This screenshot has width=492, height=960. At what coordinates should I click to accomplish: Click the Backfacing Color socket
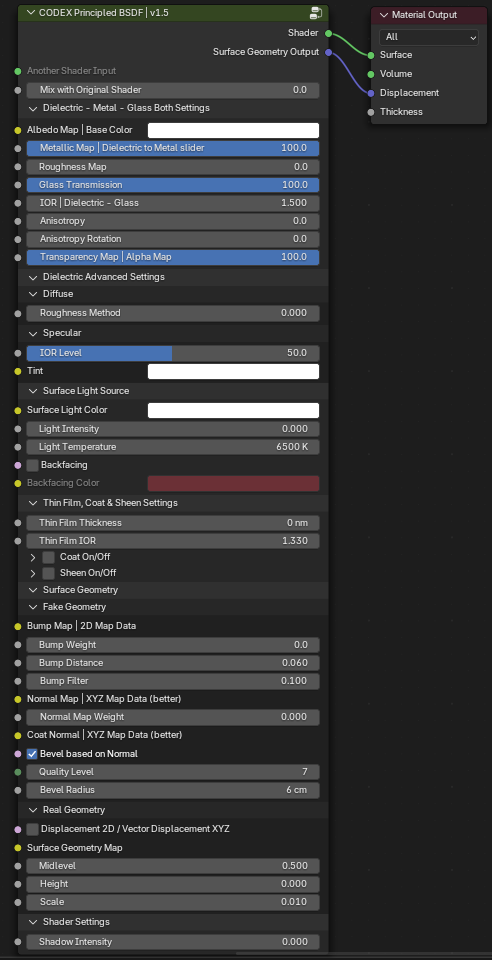18,483
